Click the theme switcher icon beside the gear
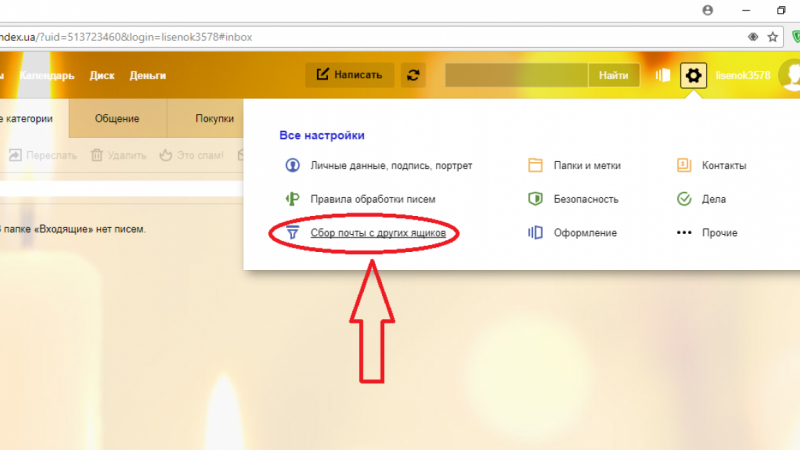This screenshot has height=450, width=800. pyautogui.click(x=663, y=76)
